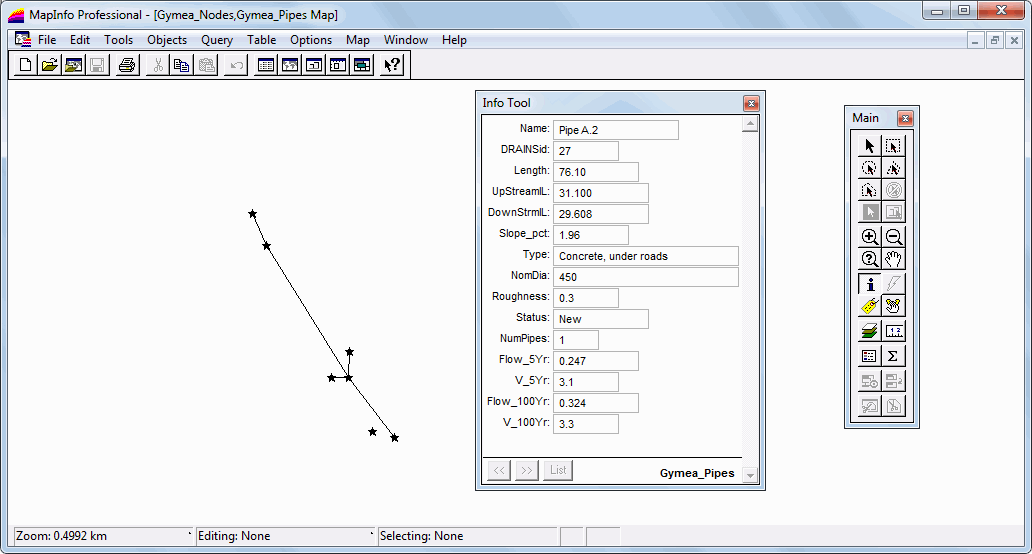This screenshot has width=1032, height=554.
Task: Close the Info Tool window
Action: point(751,103)
